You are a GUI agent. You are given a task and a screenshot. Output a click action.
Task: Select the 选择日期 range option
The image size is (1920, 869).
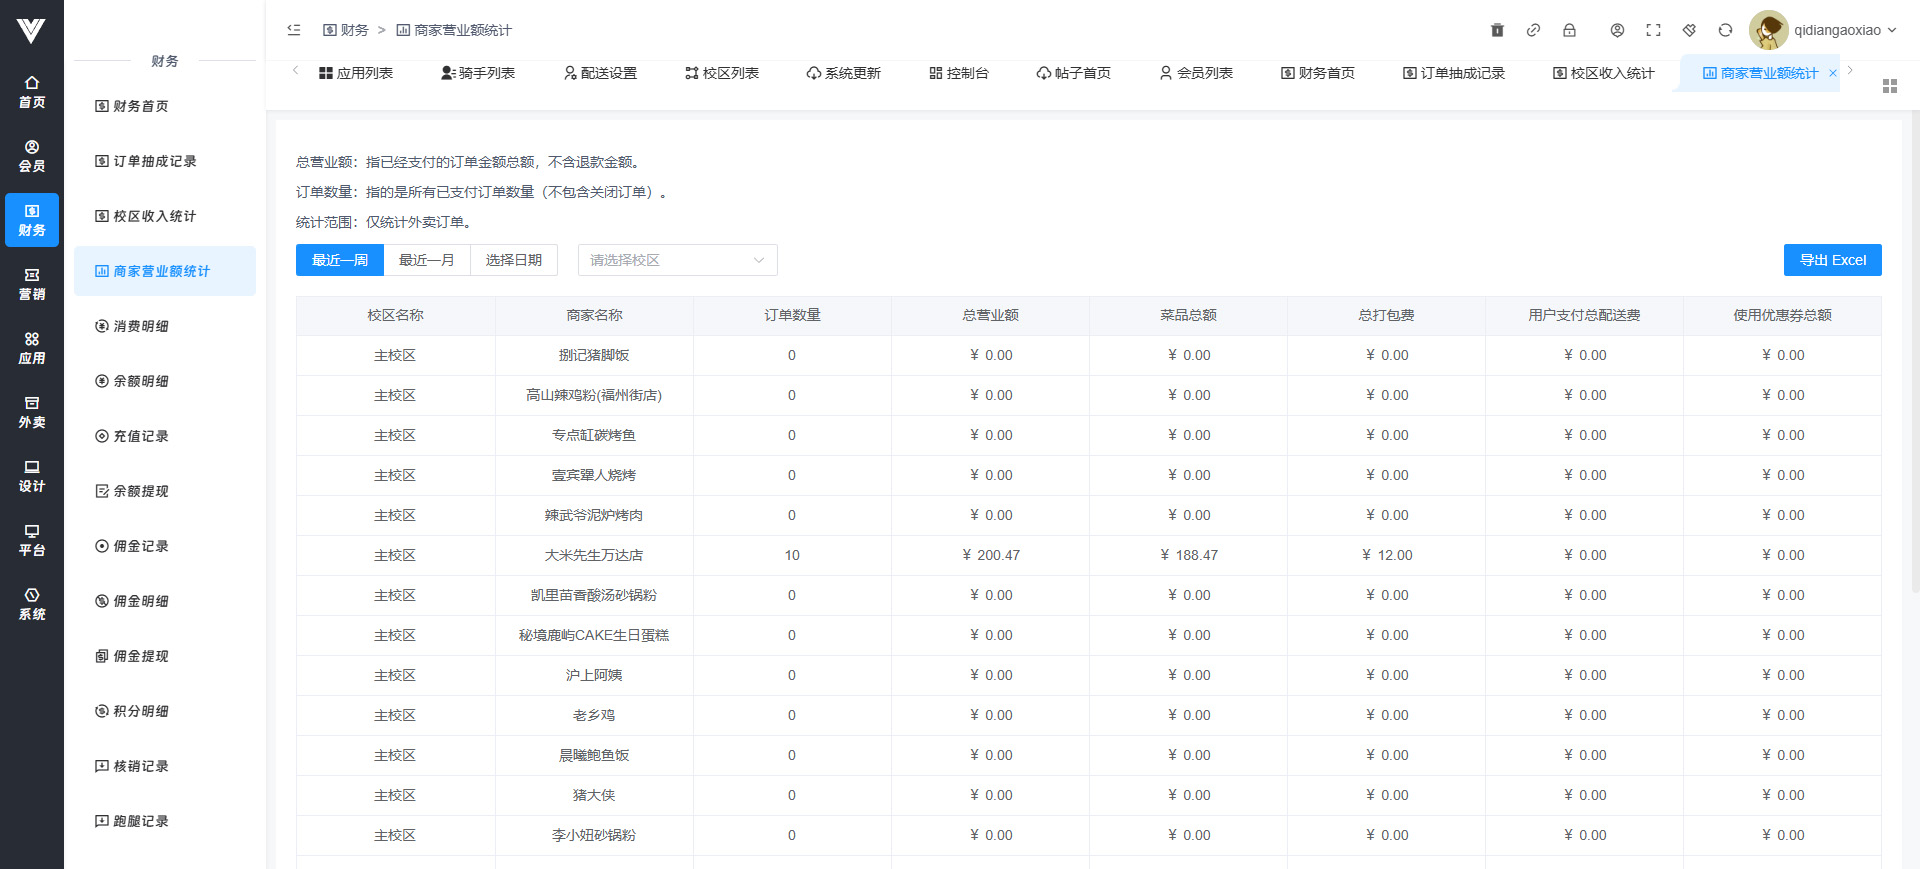(x=513, y=260)
